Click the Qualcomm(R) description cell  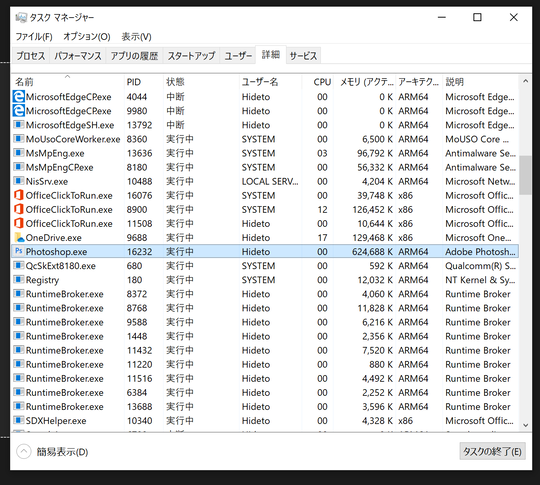(x=480, y=266)
